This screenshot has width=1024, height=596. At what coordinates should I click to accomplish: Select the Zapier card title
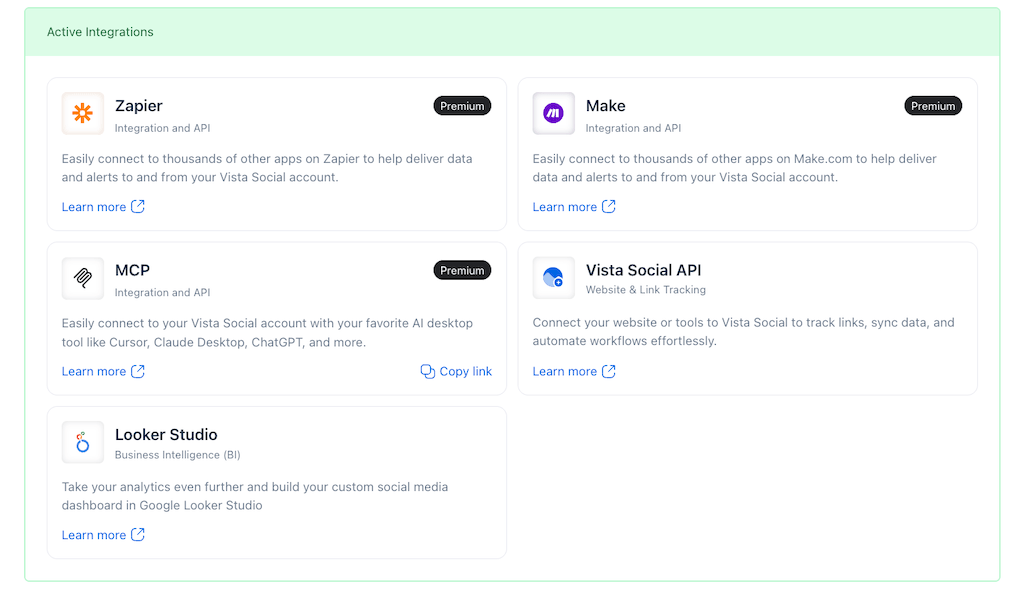click(x=138, y=106)
